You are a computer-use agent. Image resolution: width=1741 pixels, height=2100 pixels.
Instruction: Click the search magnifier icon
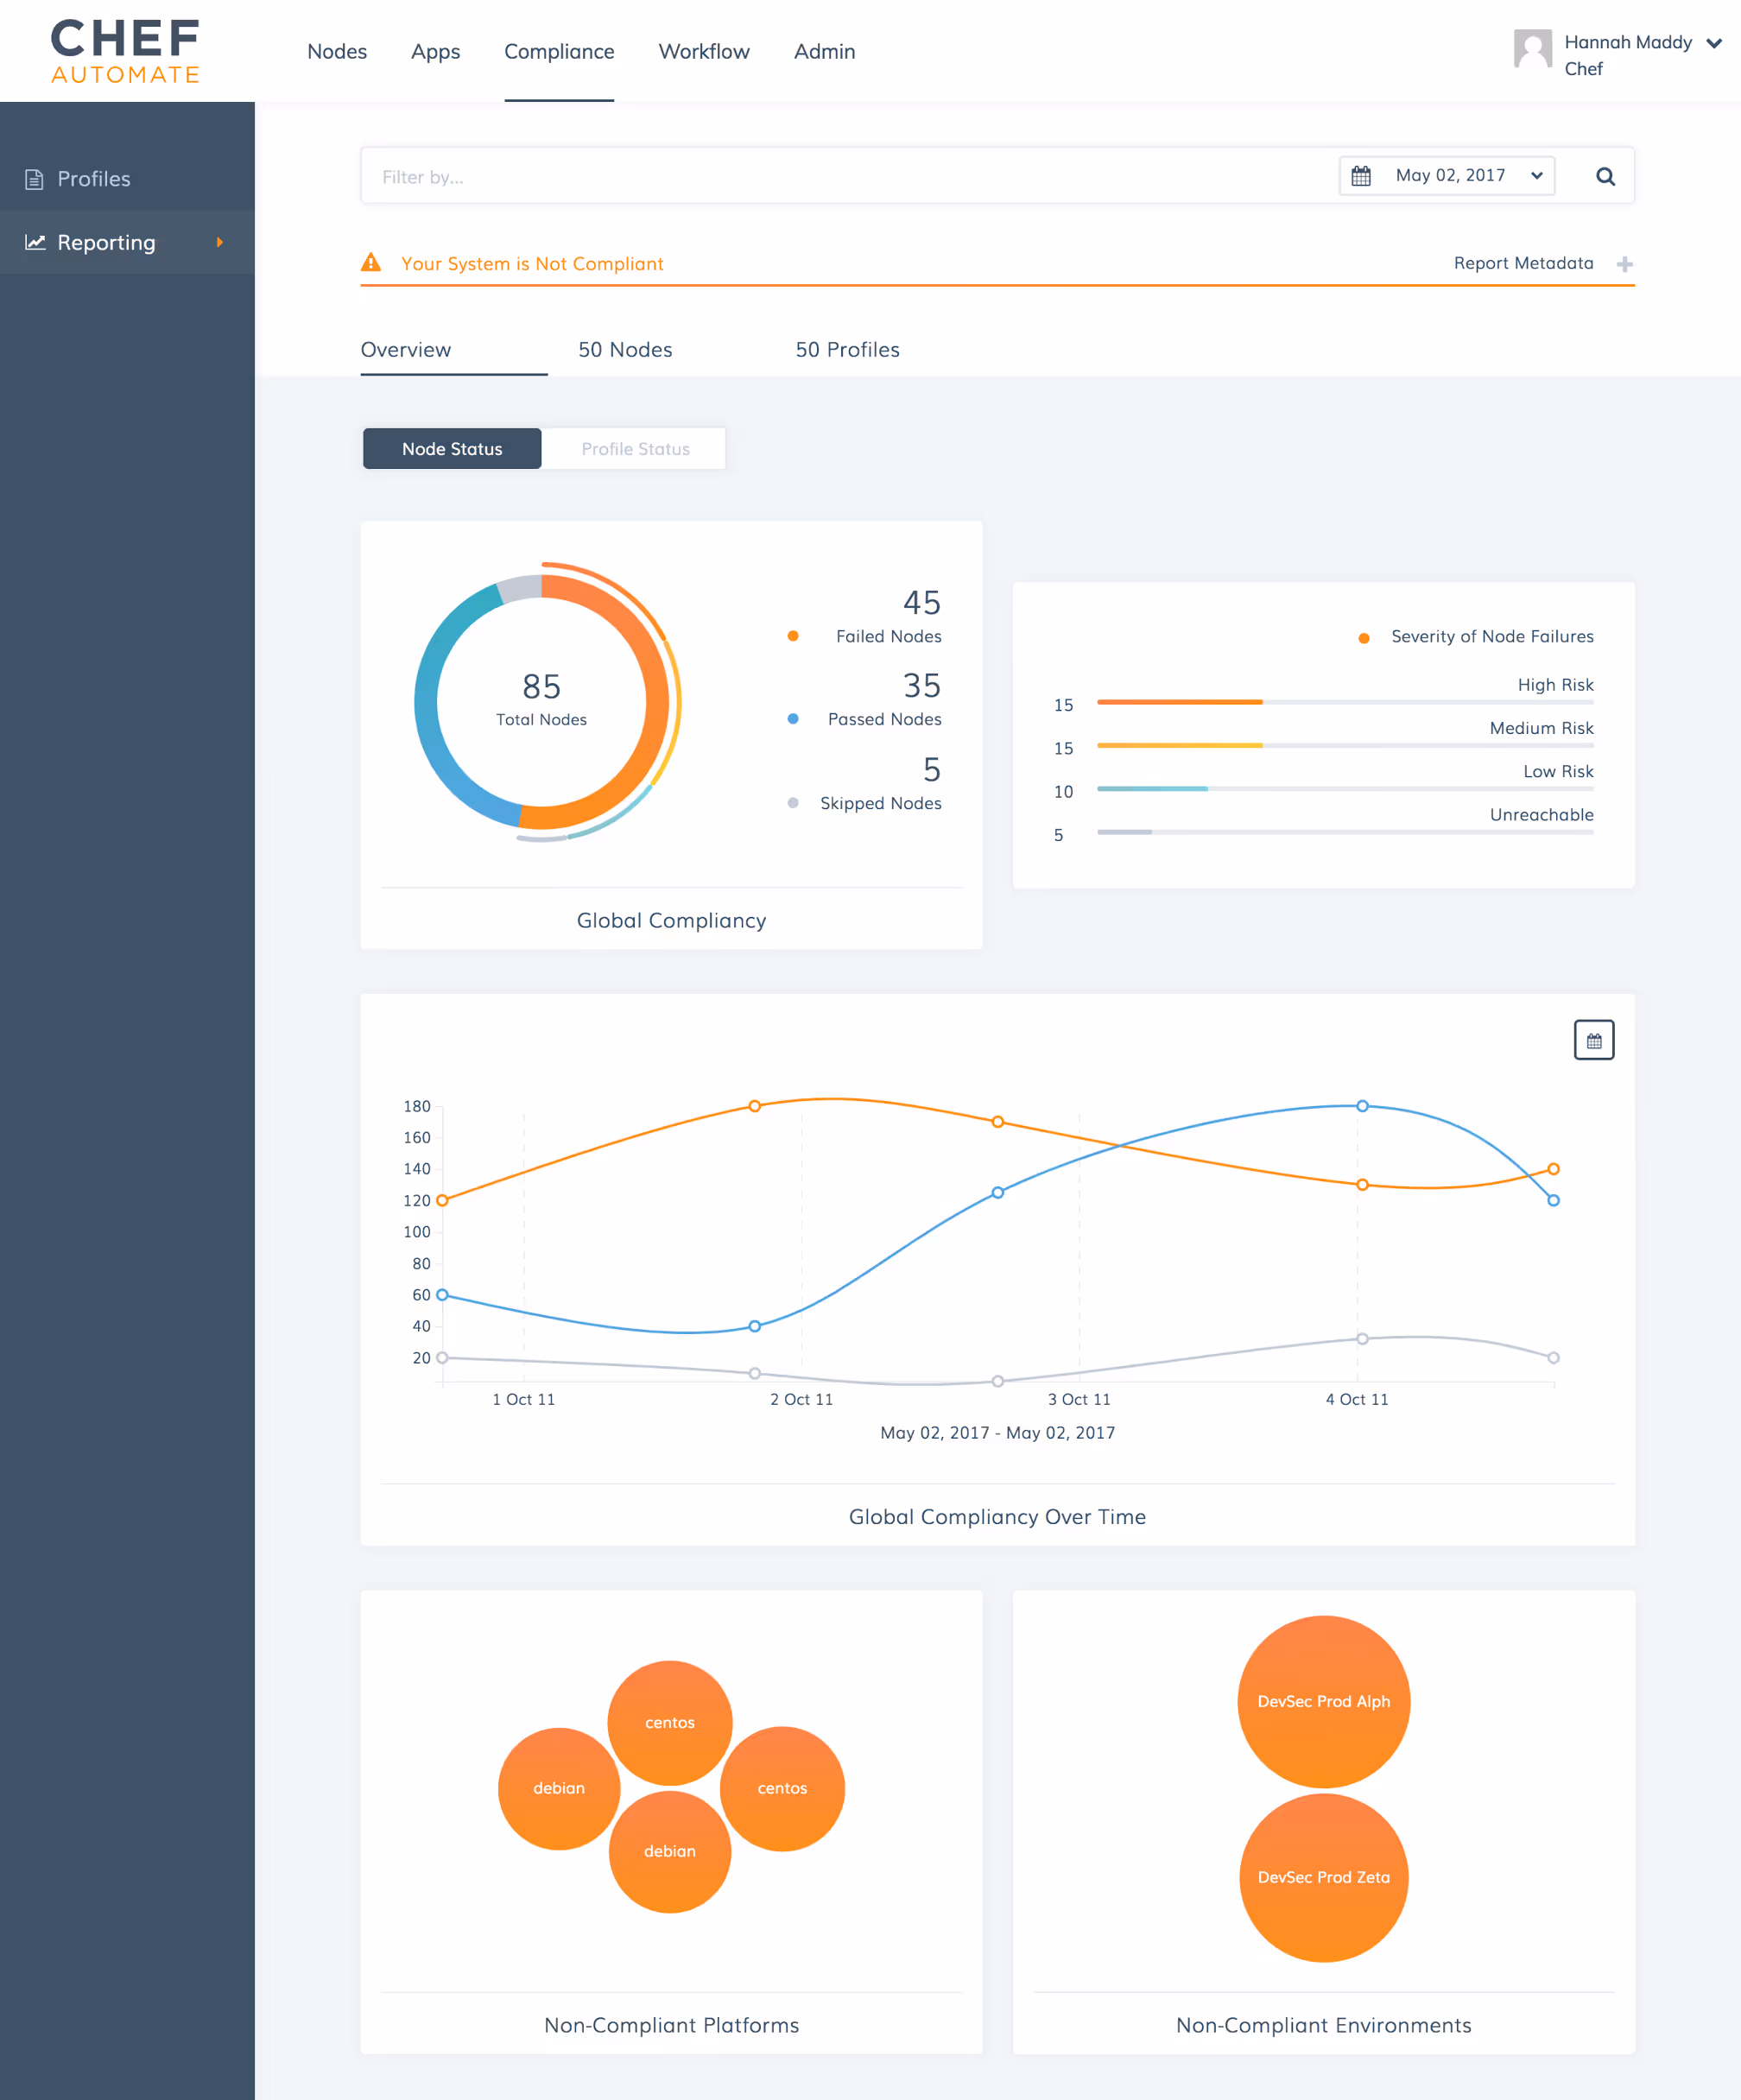click(x=1605, y=176)
